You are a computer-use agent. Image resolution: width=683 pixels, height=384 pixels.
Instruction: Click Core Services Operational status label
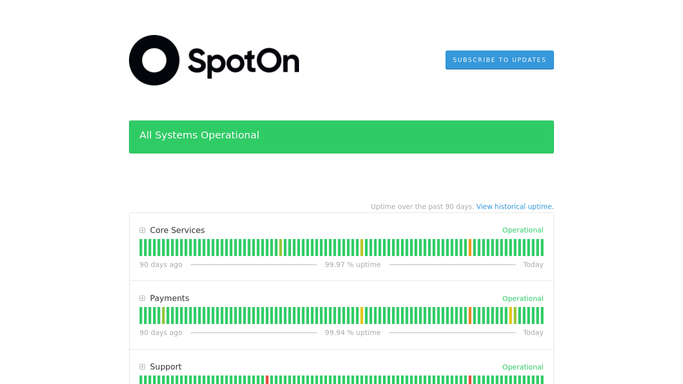coord(523,230)
